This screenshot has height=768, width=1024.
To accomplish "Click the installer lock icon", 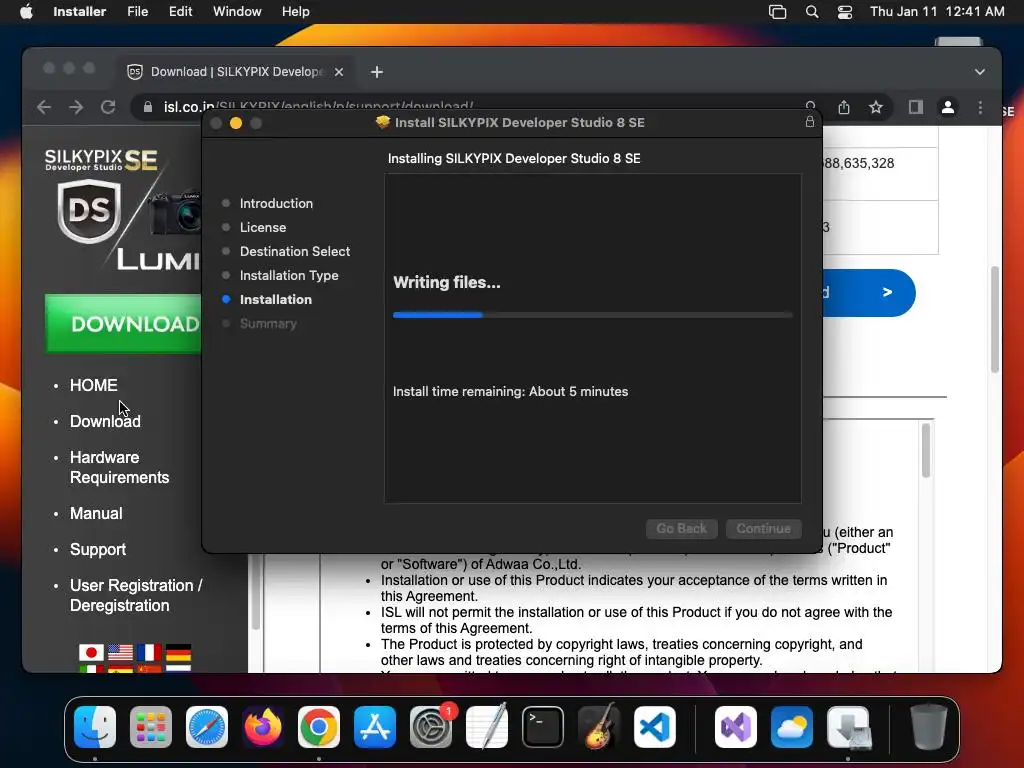I will coord(810,121).
